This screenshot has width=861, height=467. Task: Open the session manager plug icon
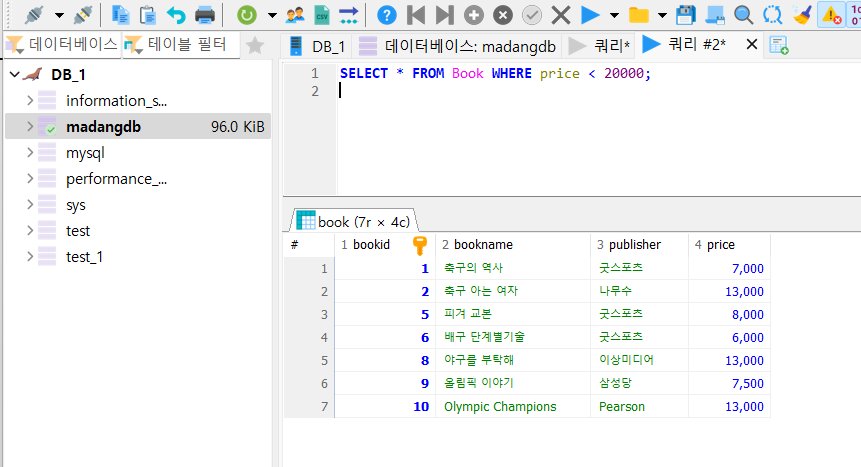tap(34, 15)
